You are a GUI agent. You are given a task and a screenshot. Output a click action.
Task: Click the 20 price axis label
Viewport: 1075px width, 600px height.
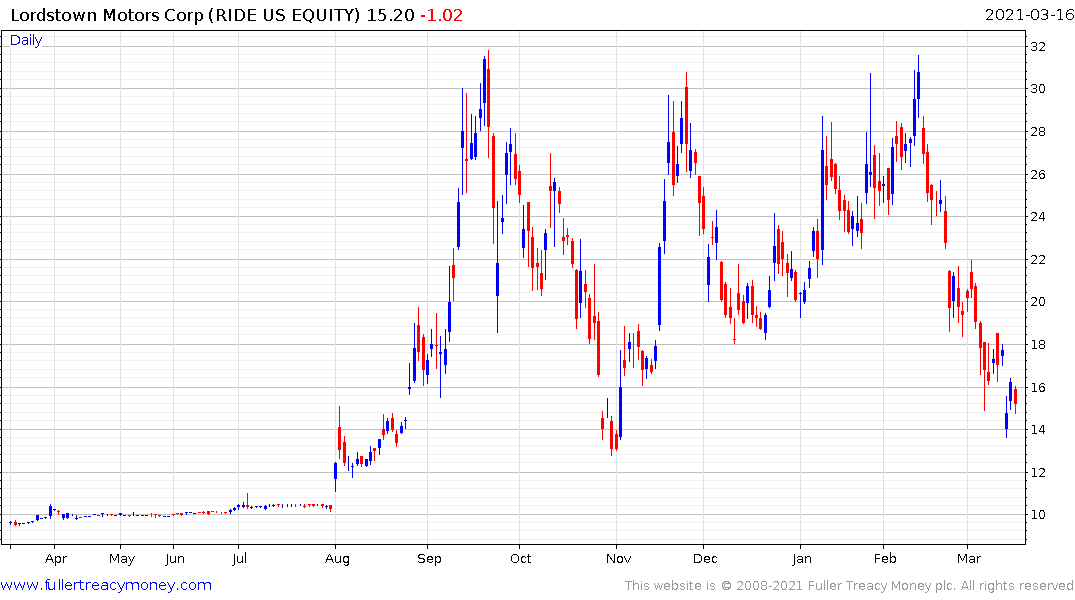point(1038,302)
